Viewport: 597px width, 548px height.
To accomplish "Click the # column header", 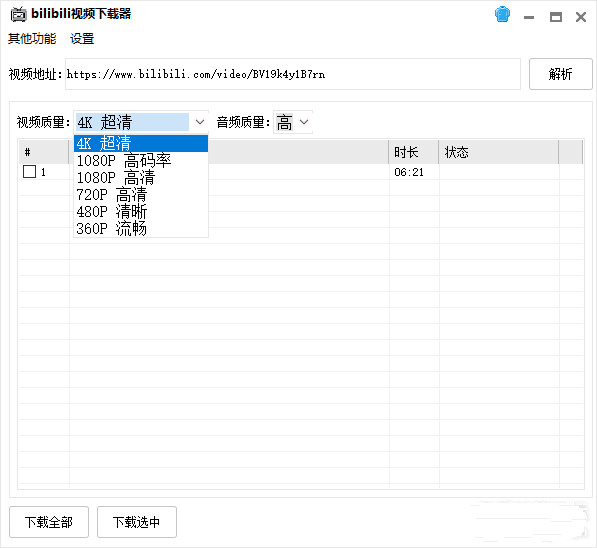I will [x=44, y=152].
